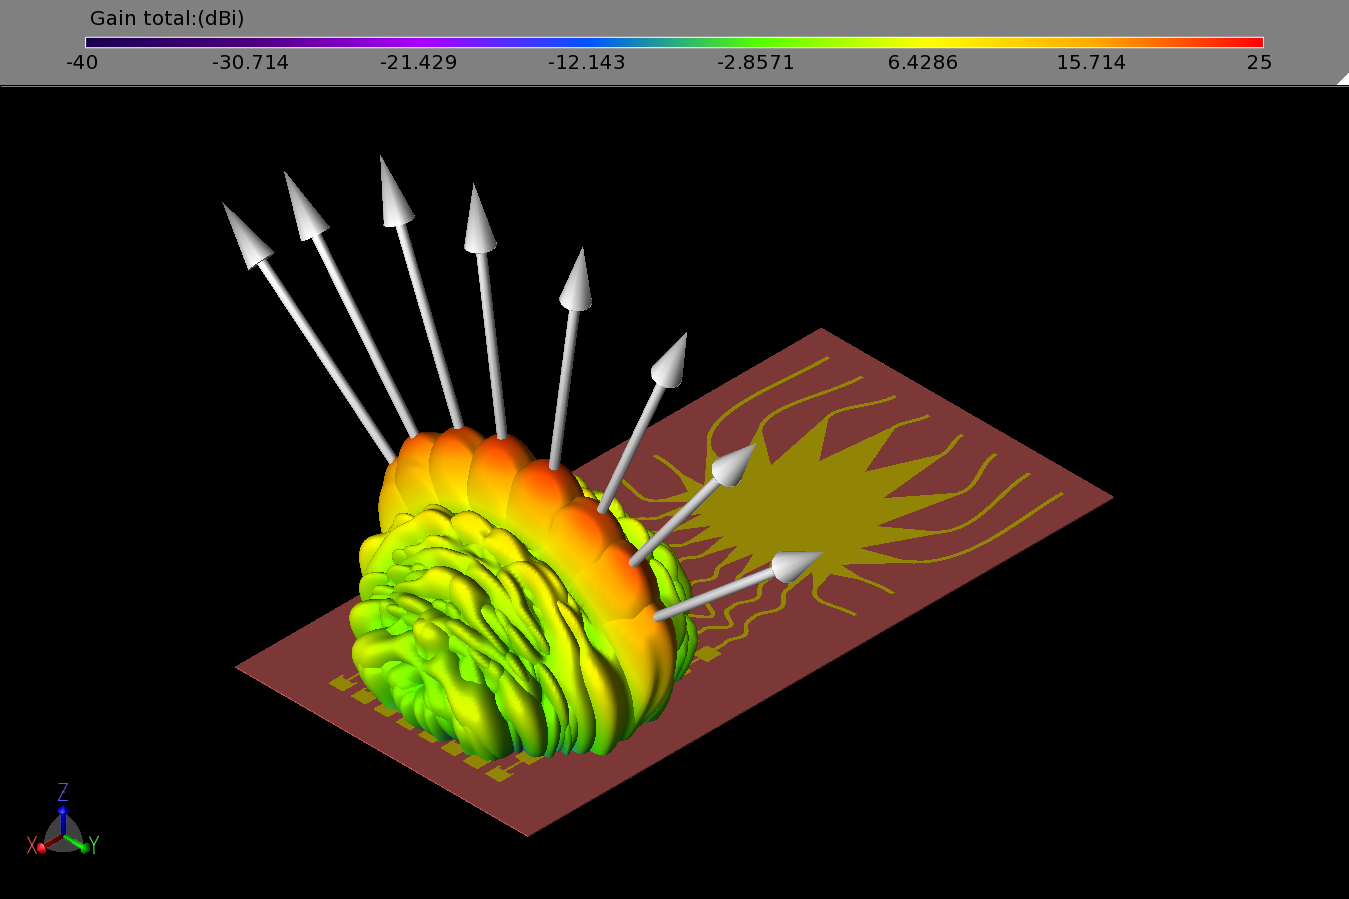Screen dimensions: 1349x899
Task: Open options on the -40 scale label
Action: [83, 62]
